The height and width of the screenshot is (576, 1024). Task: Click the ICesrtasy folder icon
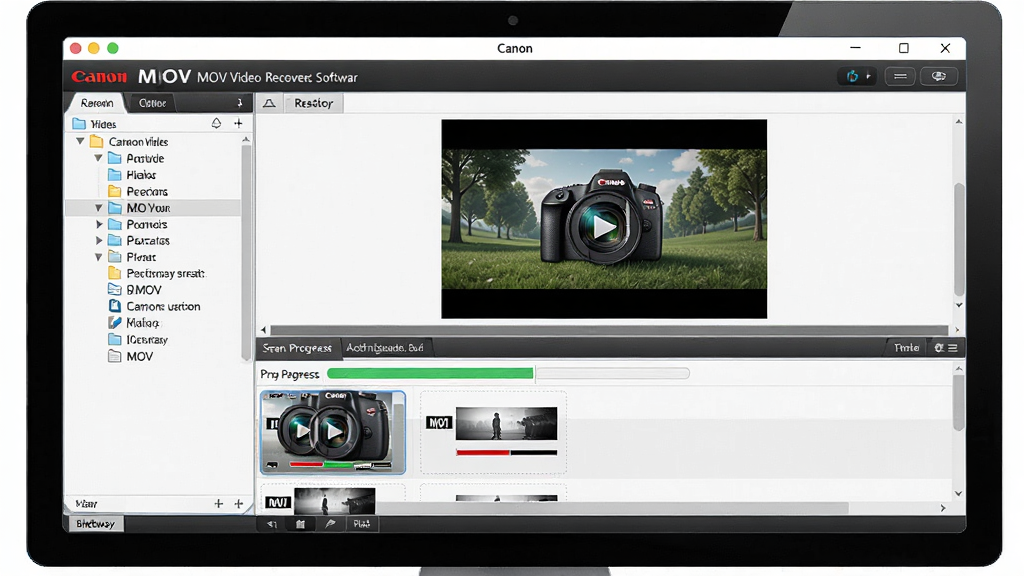[x=115, y=339]
